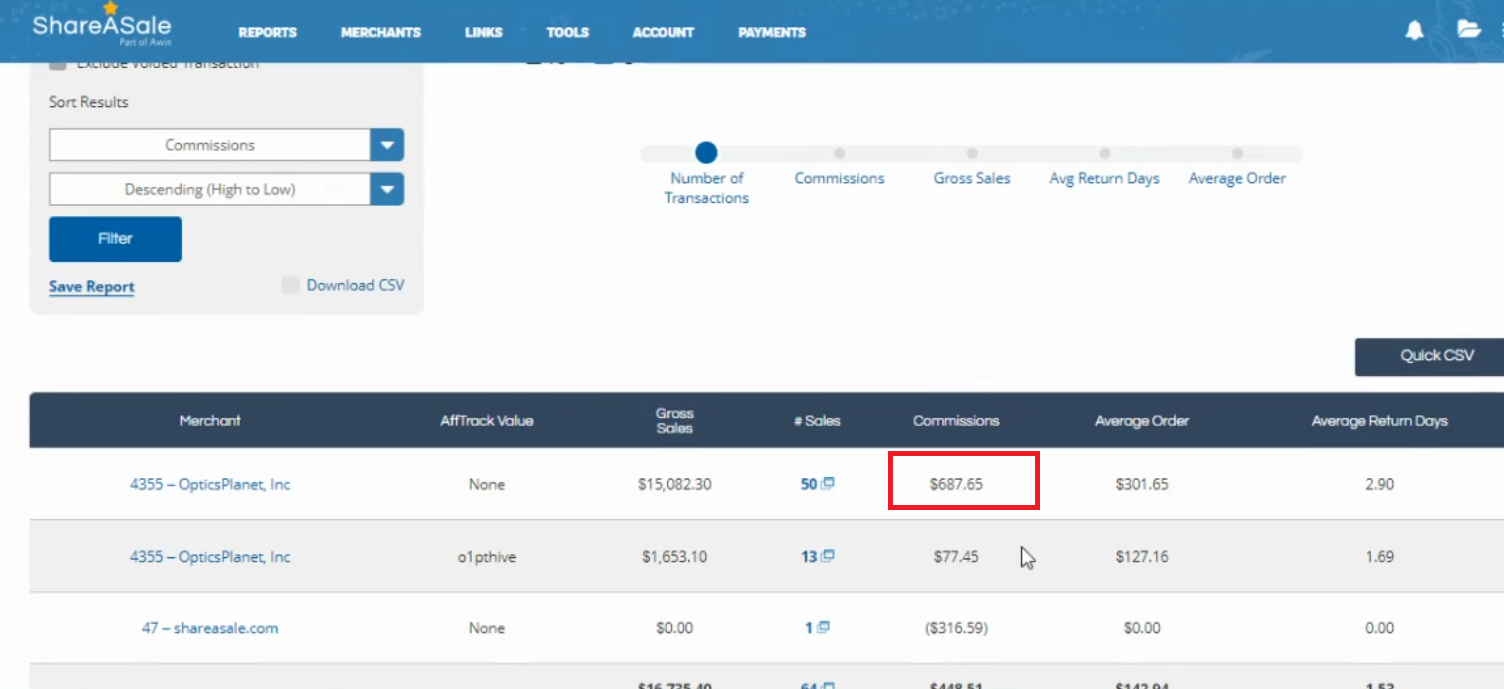Apply the report with the Filter button

tap(115, 239)
